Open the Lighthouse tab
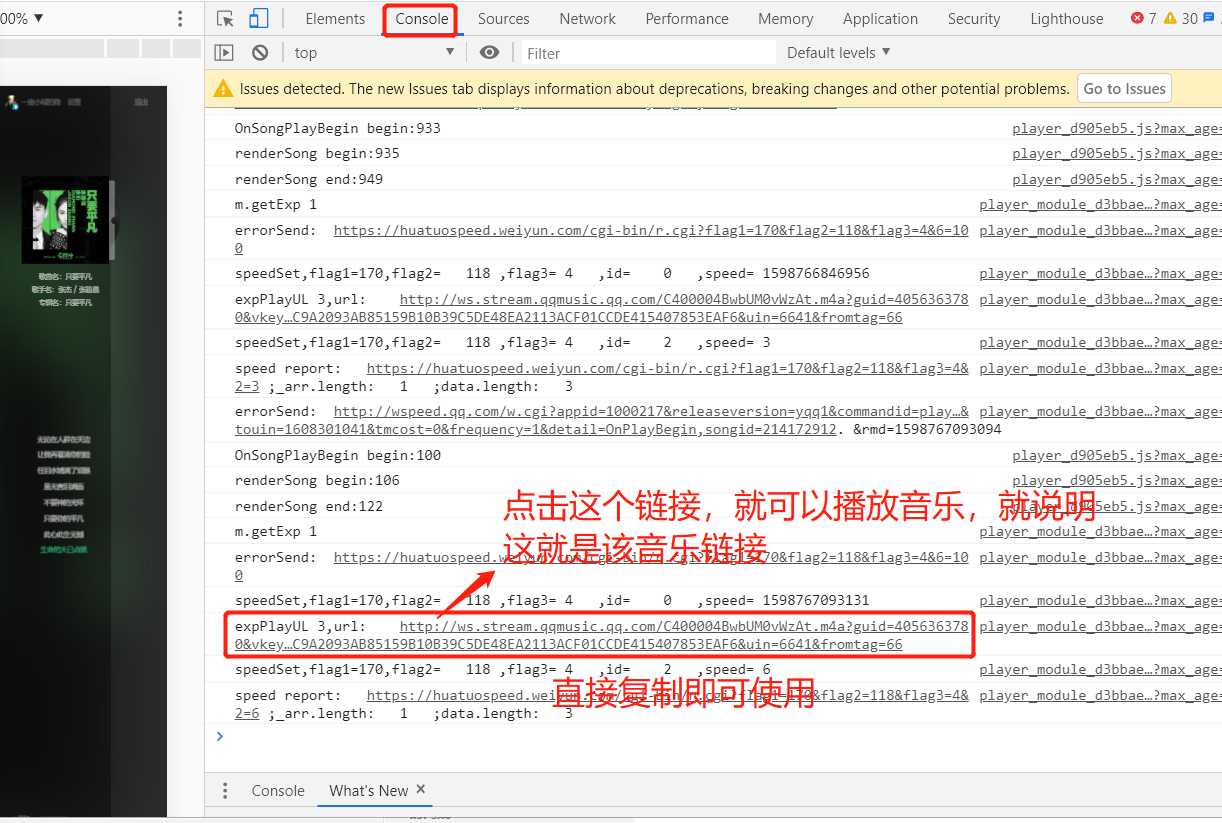The width and height of the screenshot is (1222, 823). 1066,19
